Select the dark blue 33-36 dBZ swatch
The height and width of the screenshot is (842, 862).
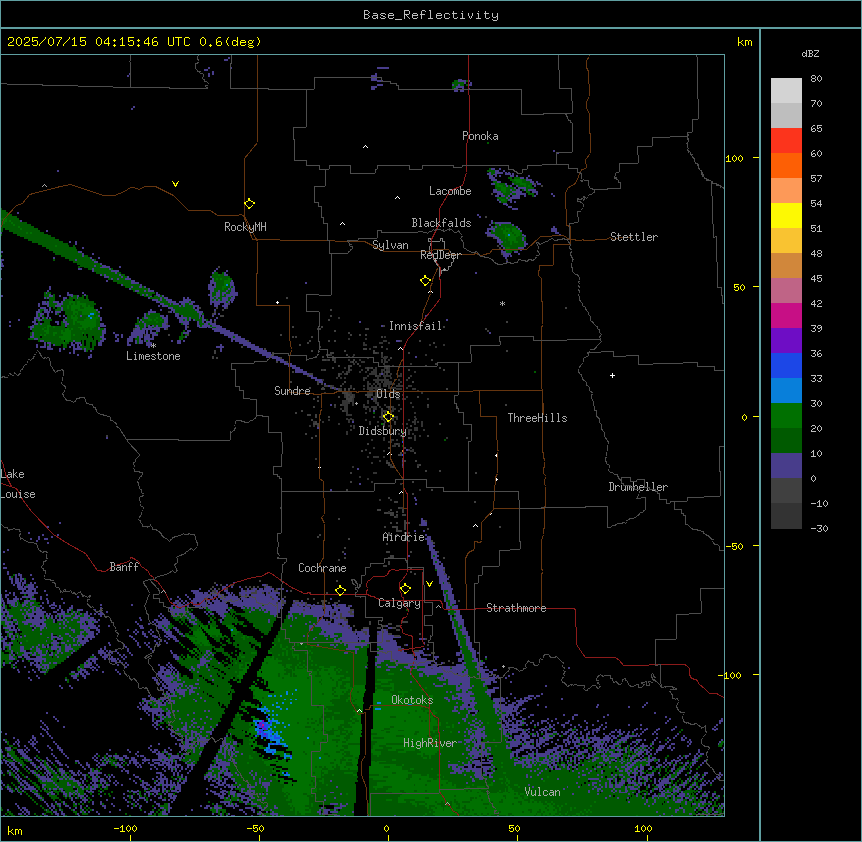(x=786, y=365)
